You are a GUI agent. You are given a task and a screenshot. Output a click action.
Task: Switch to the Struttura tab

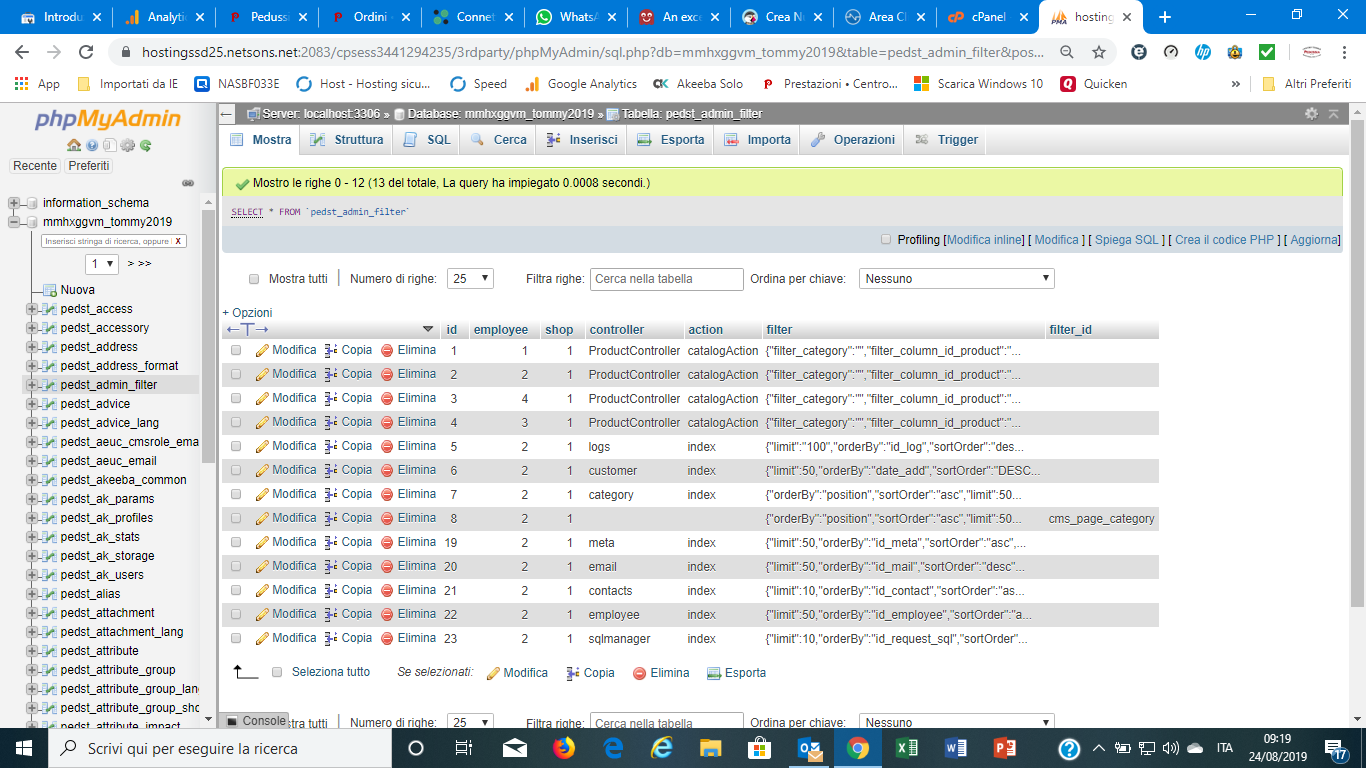(x=346, y=140)
